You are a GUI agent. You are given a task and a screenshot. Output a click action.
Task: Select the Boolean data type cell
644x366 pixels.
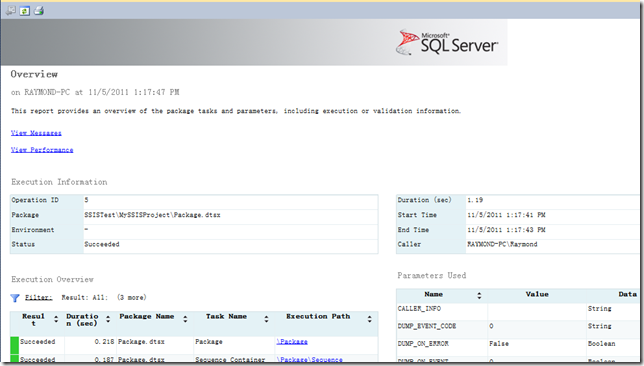pyautogui.click(x=601, y=344)
